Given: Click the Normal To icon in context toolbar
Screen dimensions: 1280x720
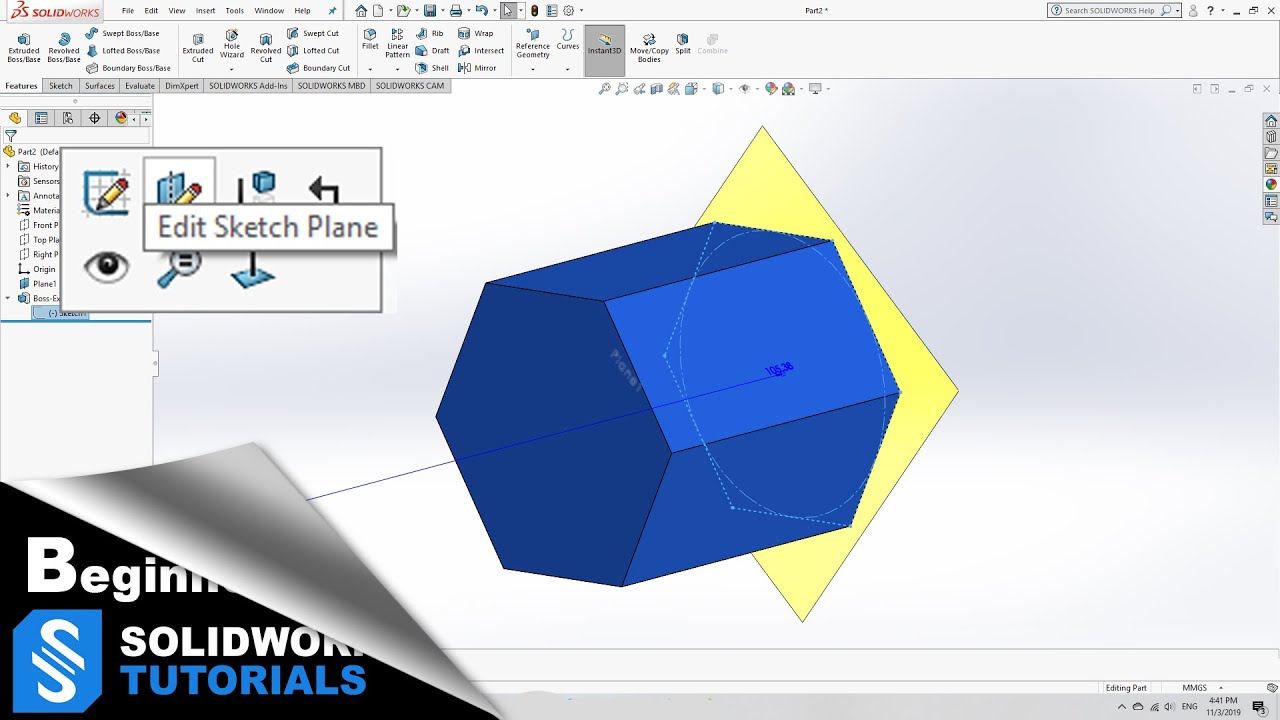Looking at the screenshot, I should pos(253,268).
